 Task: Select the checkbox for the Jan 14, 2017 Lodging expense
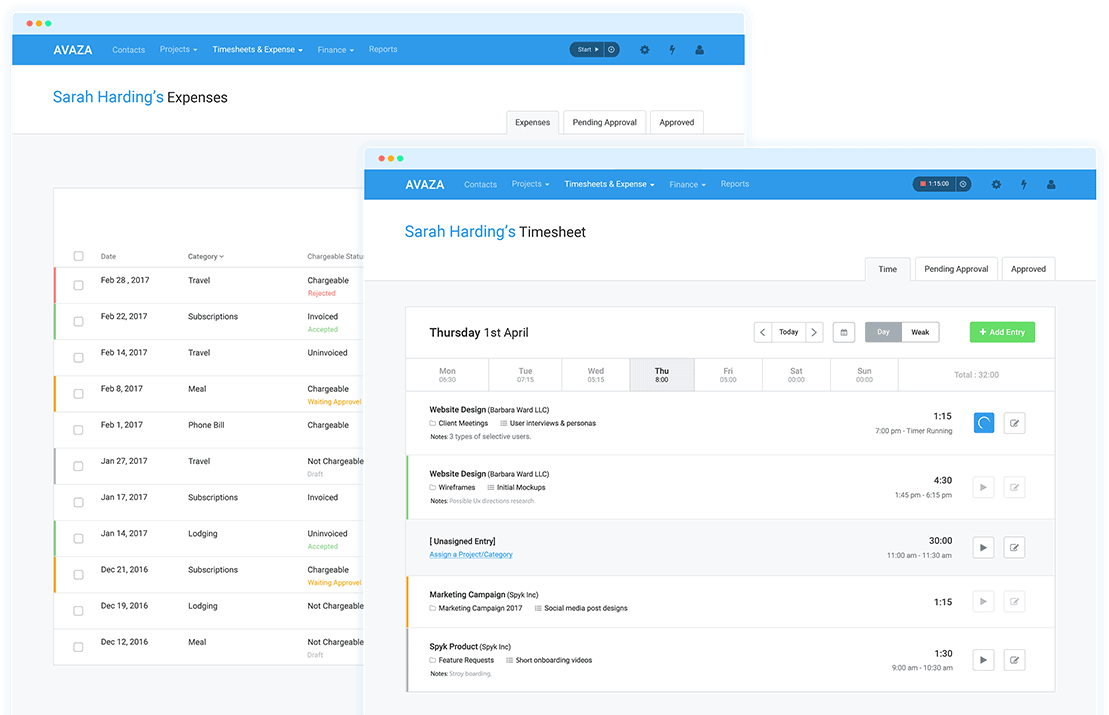point(78,538)
